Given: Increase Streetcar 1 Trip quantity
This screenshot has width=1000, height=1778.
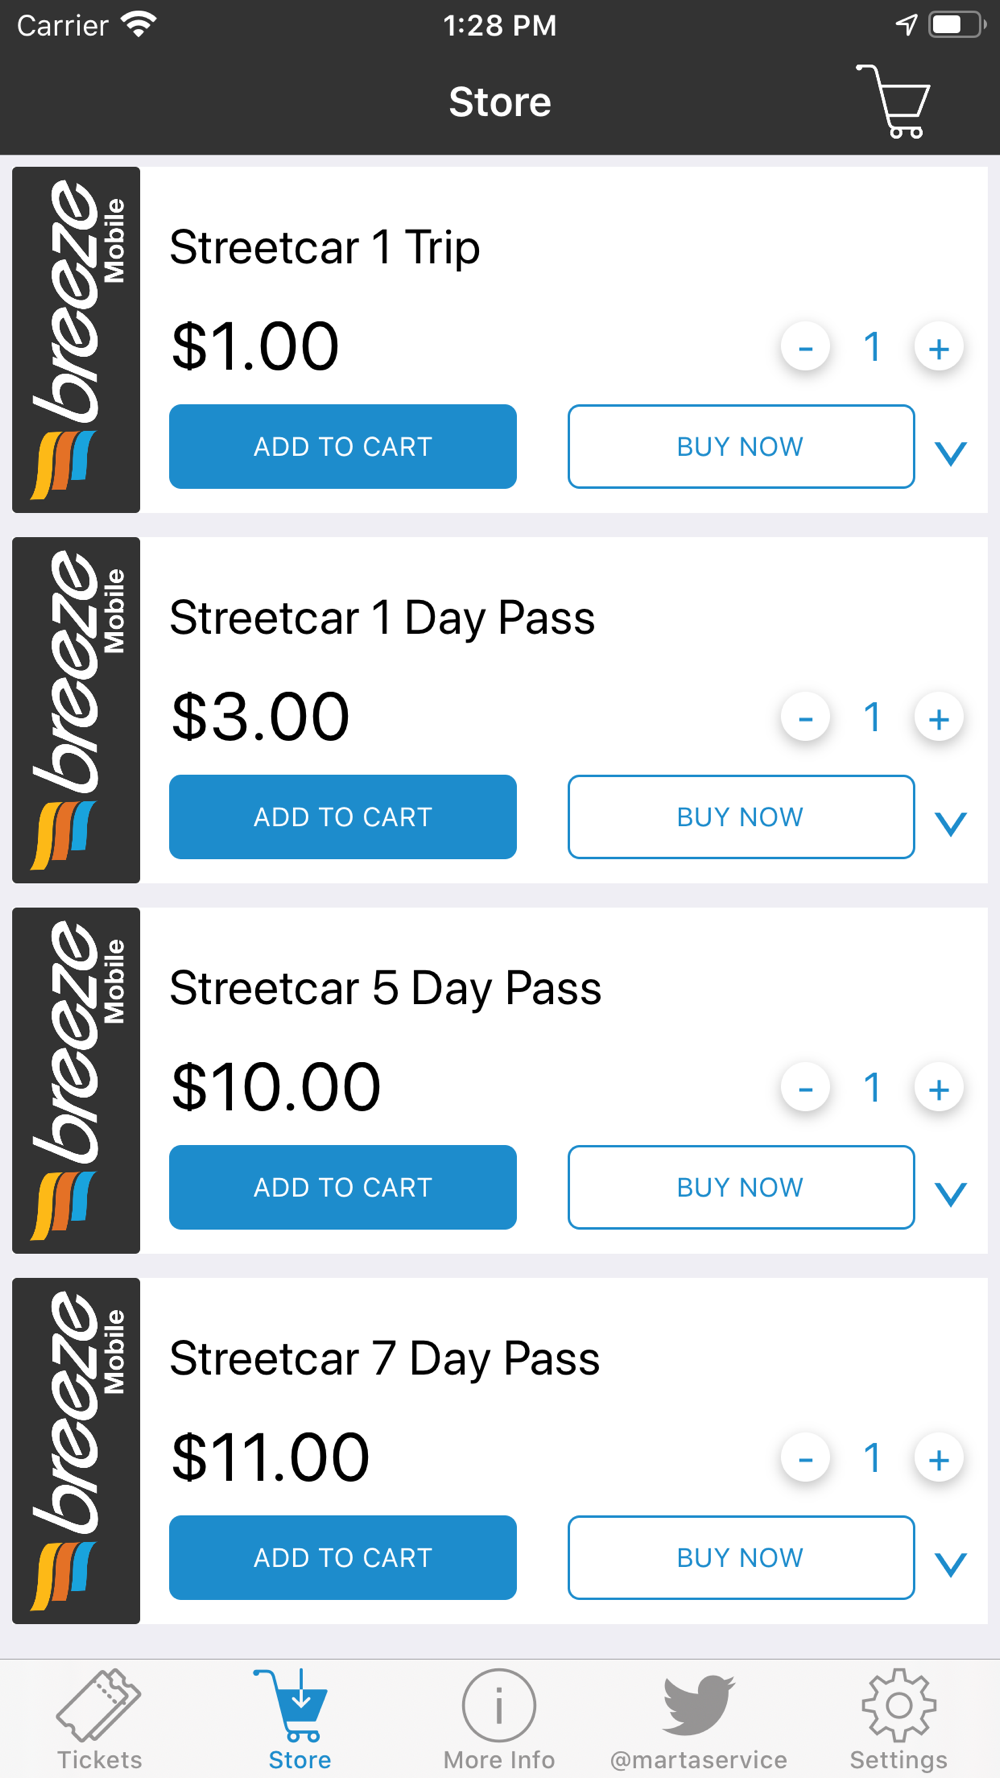Looking at the screenshot, I should coord(938,348).
